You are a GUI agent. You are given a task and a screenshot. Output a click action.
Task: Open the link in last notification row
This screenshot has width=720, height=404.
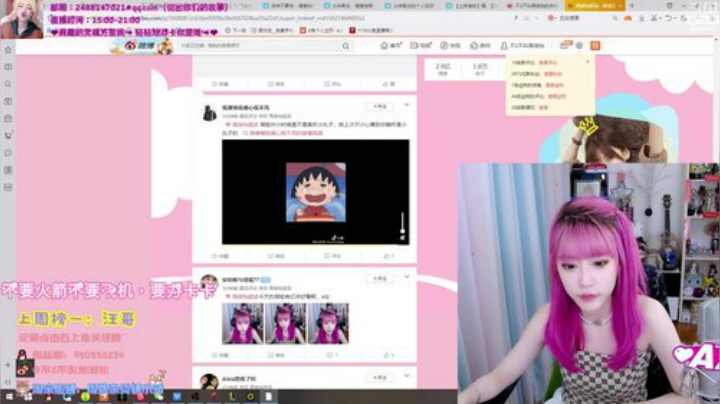click(543, 107)
